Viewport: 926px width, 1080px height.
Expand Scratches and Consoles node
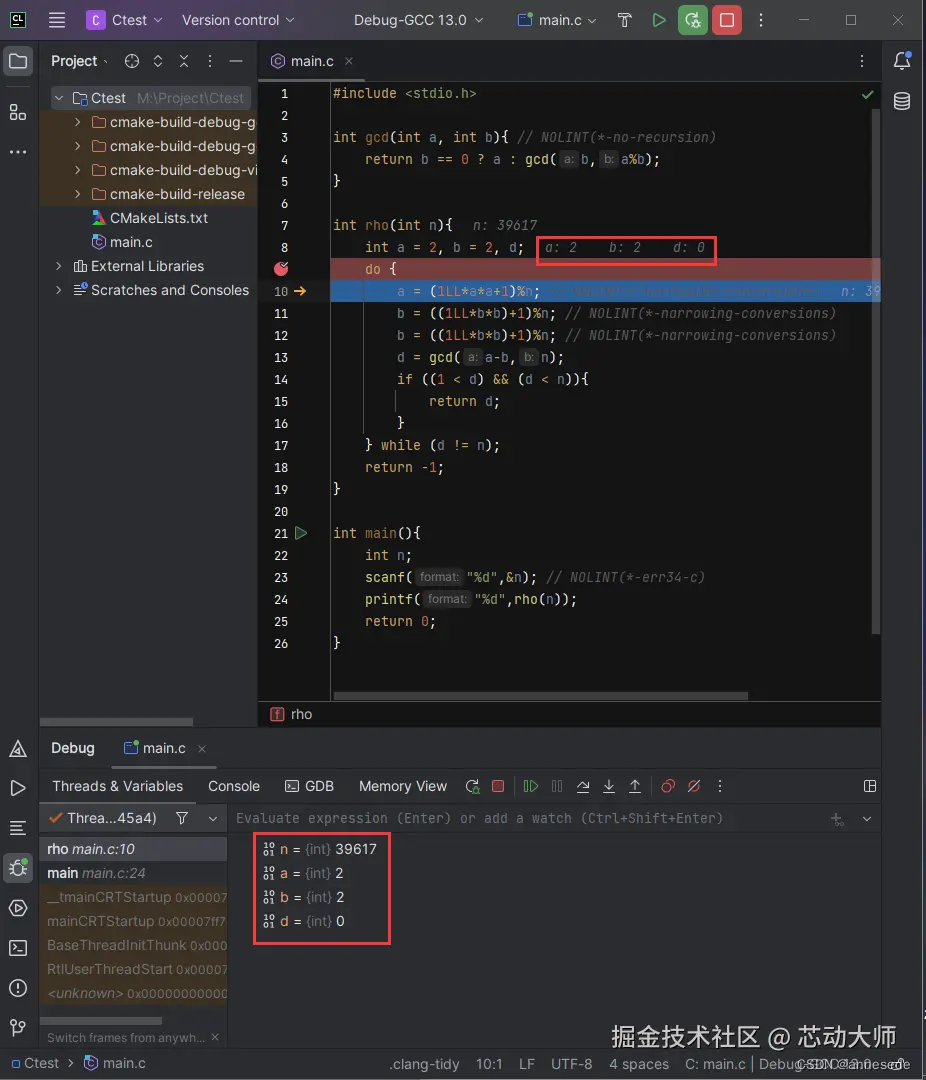(59, 290)
